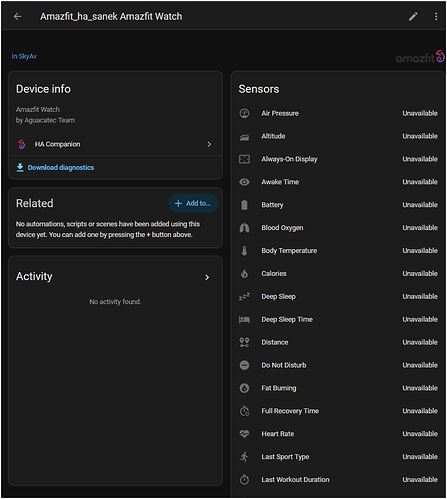Click the Awake Time eye icon
447x499 pixels.
(244, 182)
